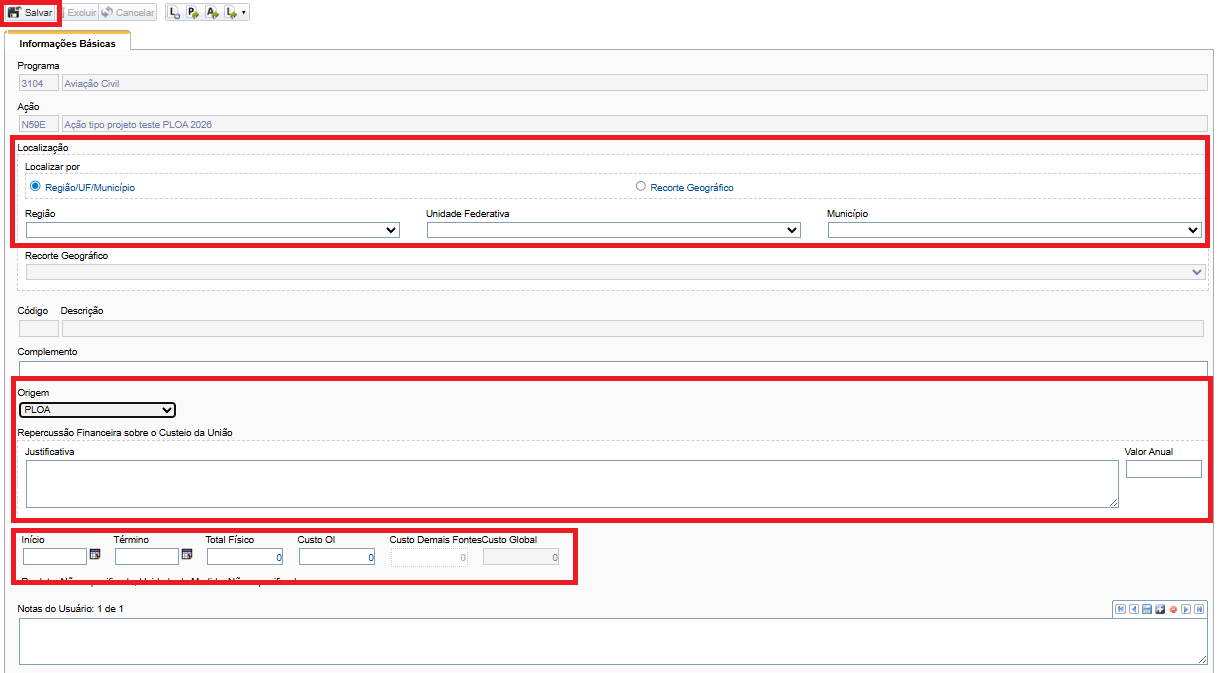The width and height of the screenshot is (1218, 673).
Task: Click the 'P' toolbar icon
Action: (x=193, y=13)
